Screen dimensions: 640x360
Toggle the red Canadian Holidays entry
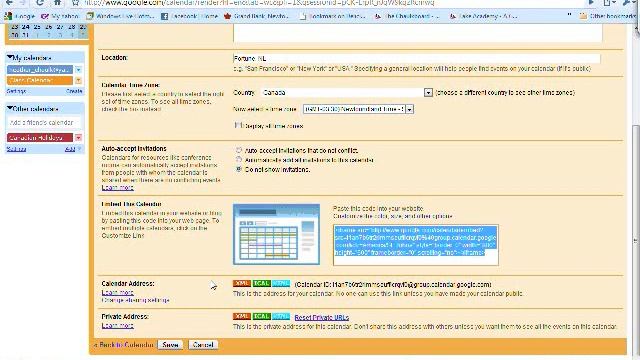[40, 138]
